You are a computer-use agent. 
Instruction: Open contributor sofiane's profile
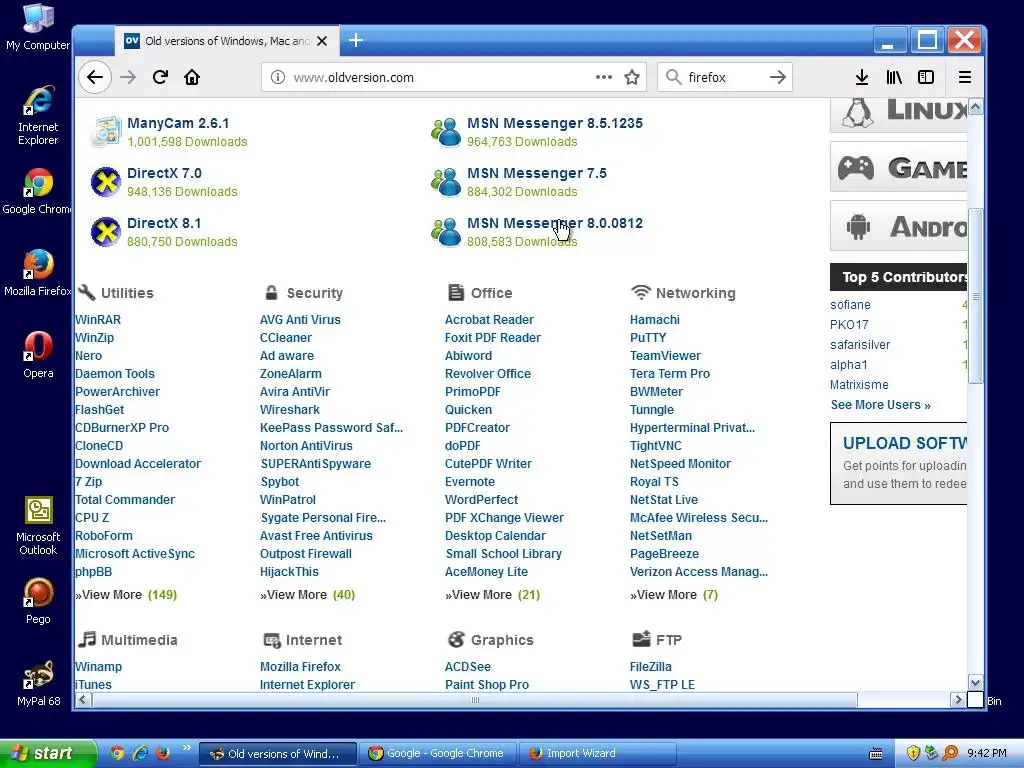point(850,304)
